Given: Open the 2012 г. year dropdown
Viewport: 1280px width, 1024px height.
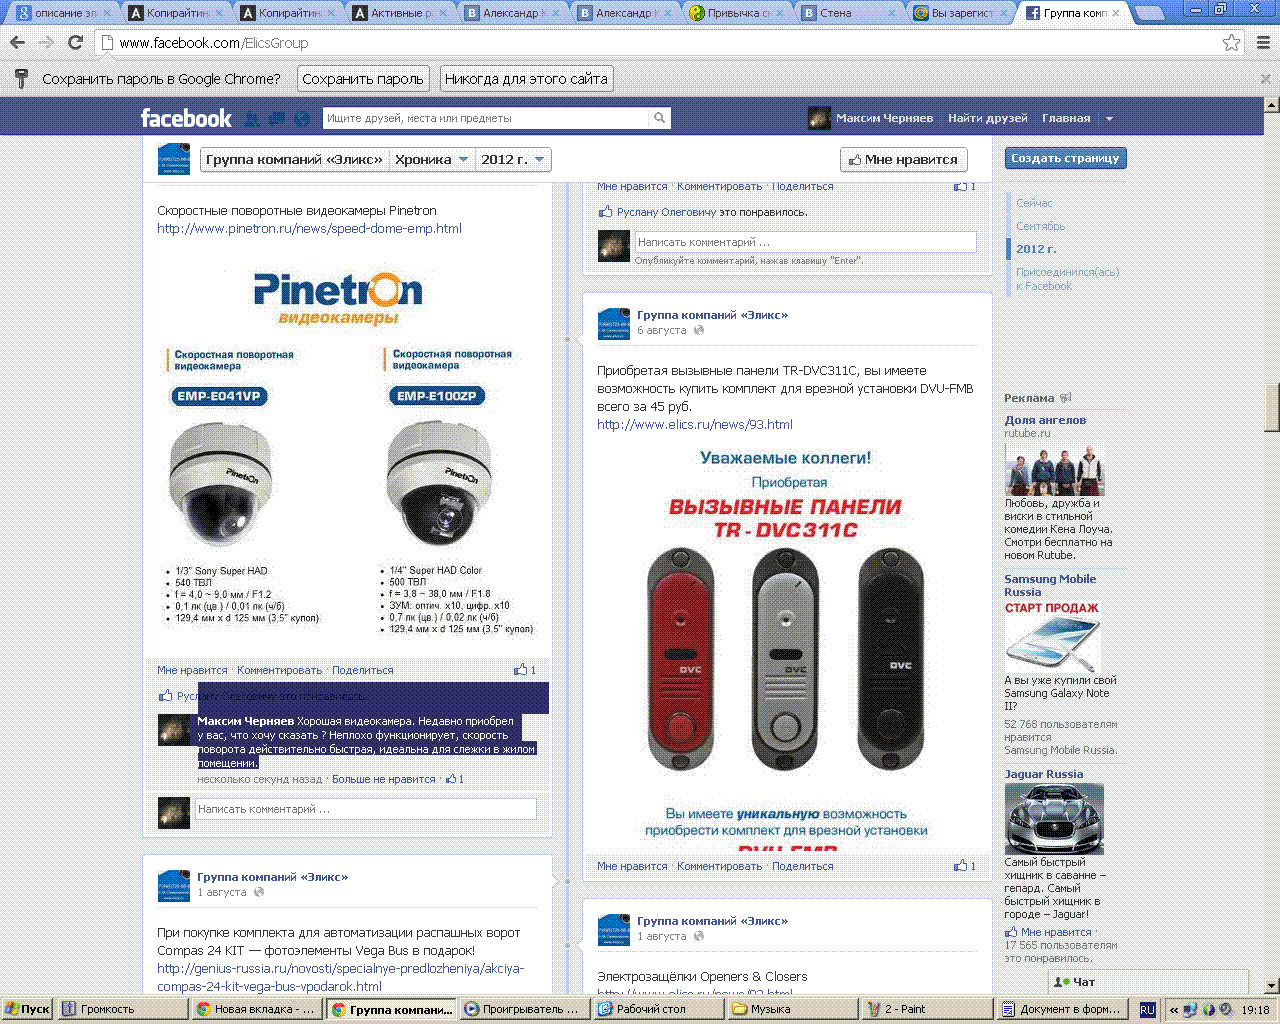Looking at the screenshot, I should point(512,159).
